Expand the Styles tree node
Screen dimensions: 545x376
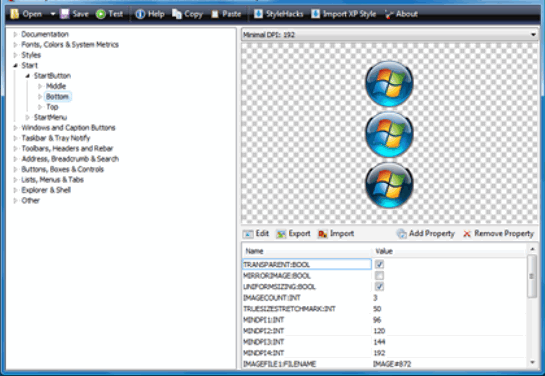coord(15,55)
